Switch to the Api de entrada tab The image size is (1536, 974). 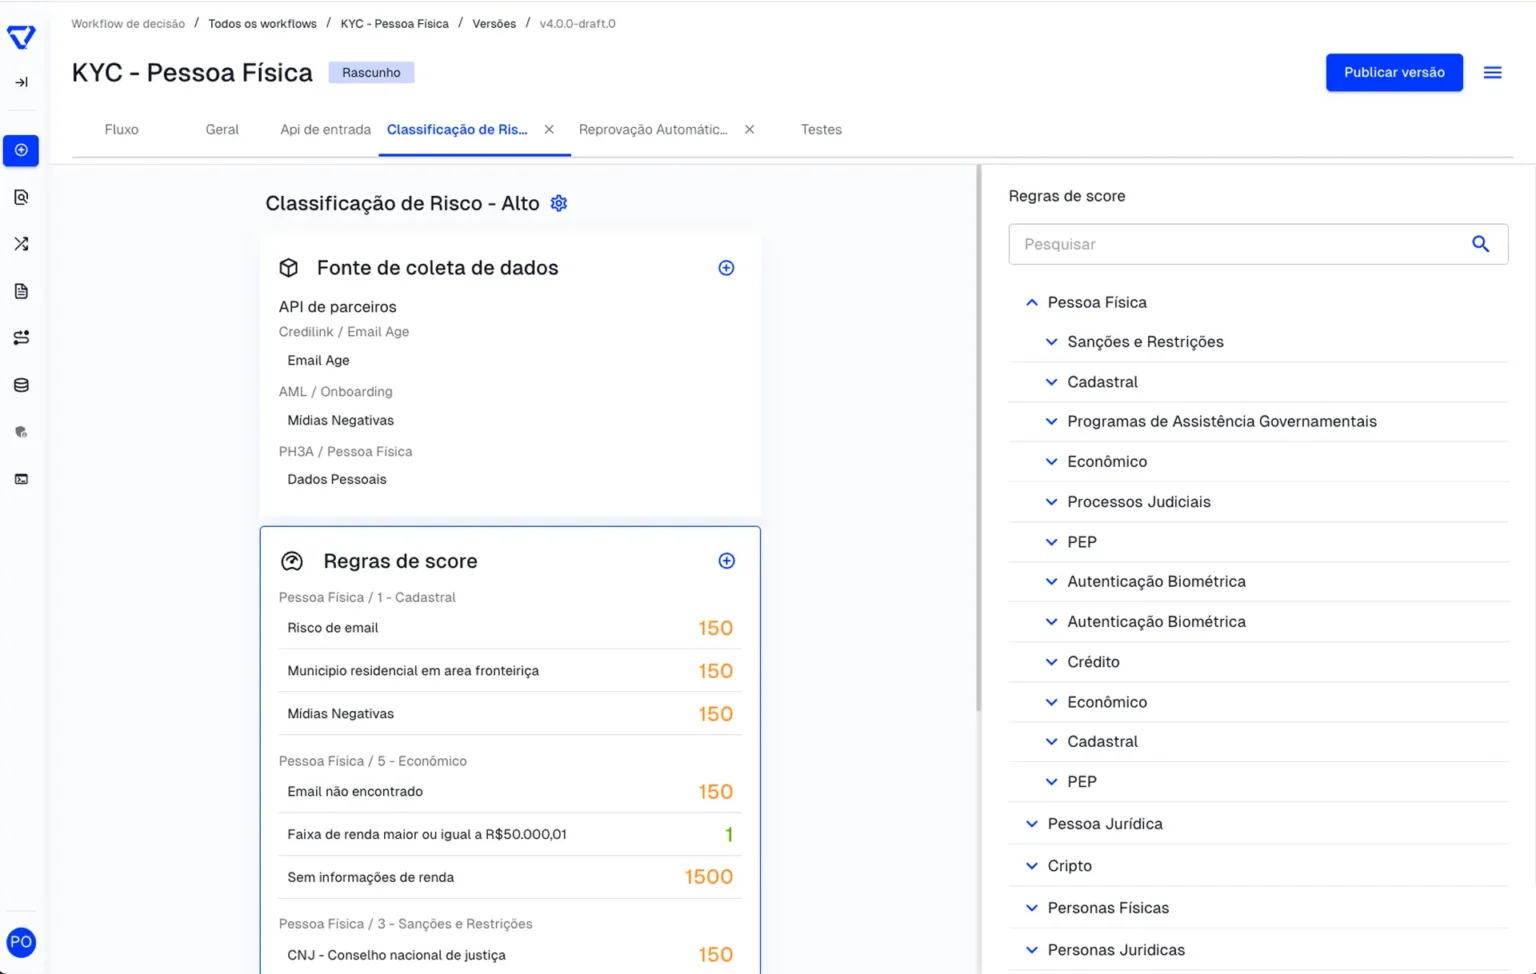[x=325, y=130]
